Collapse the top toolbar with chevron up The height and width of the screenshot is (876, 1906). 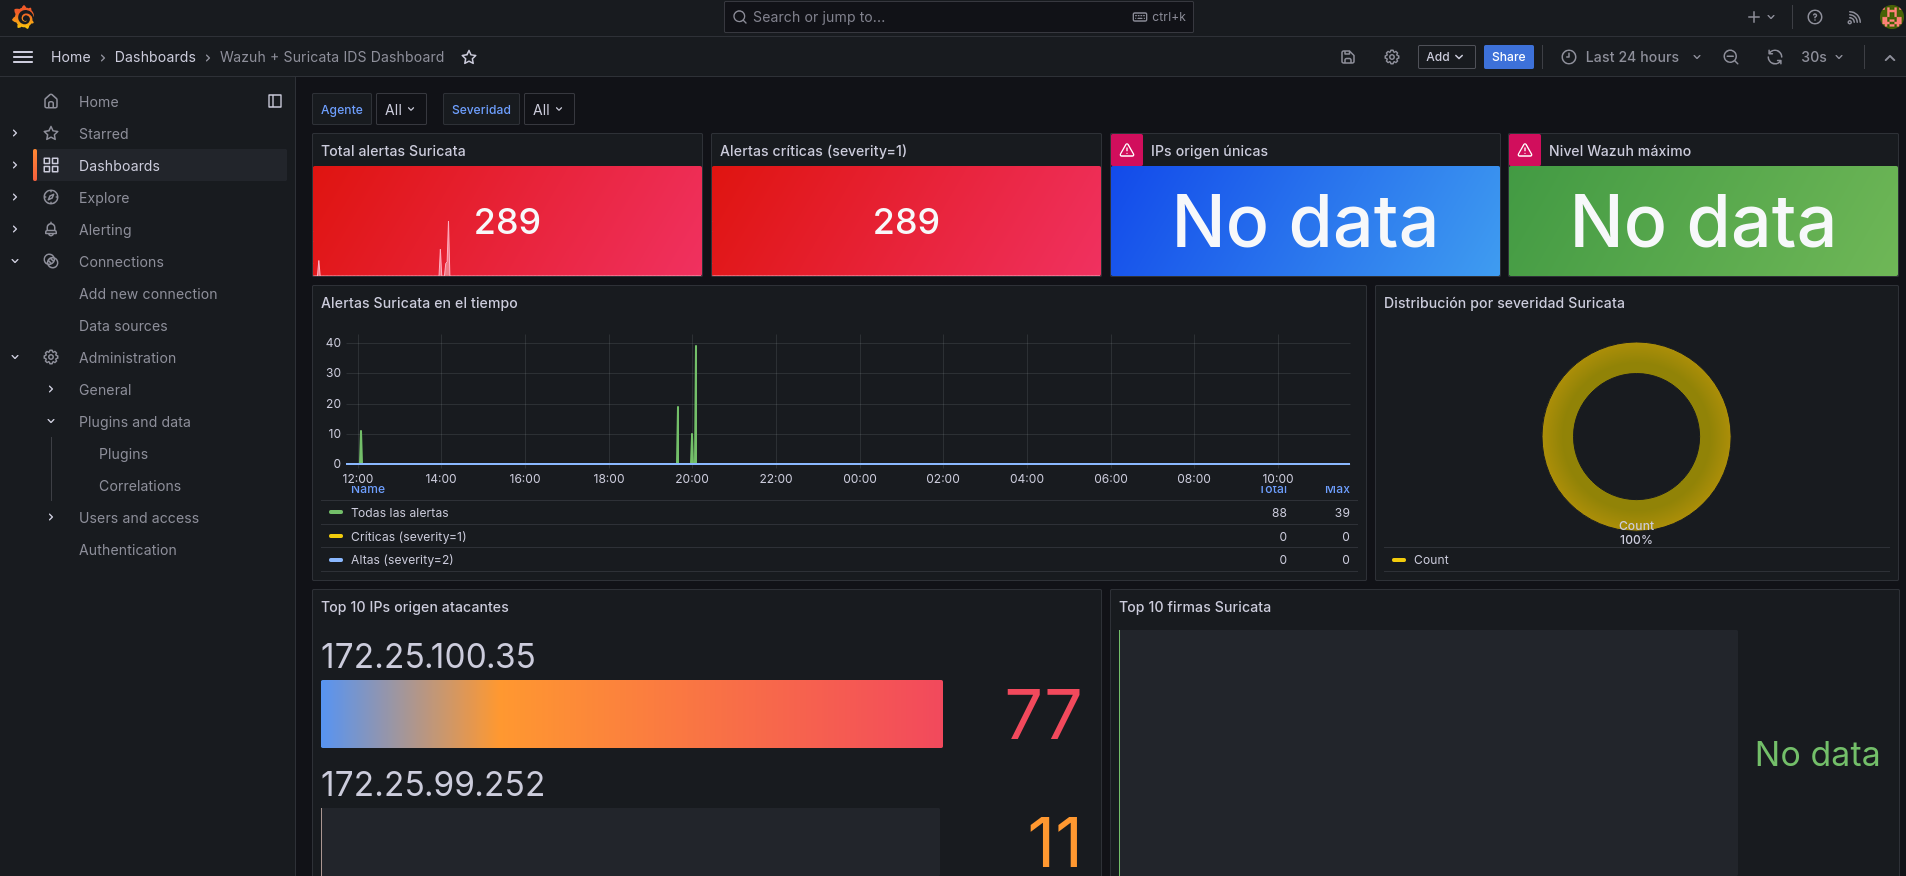tap(1889, 57)
